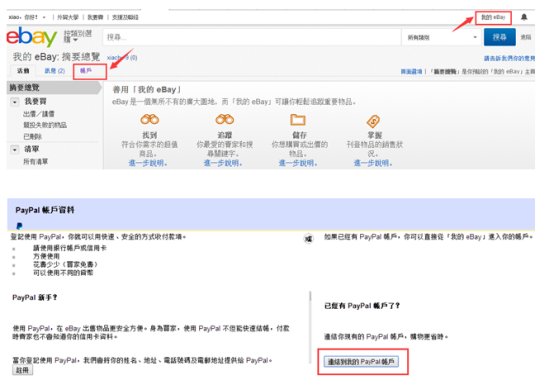Screen dimensions: 554x385
Task: Click 進一步說明 under 儲存
Action: pos(298,163)
